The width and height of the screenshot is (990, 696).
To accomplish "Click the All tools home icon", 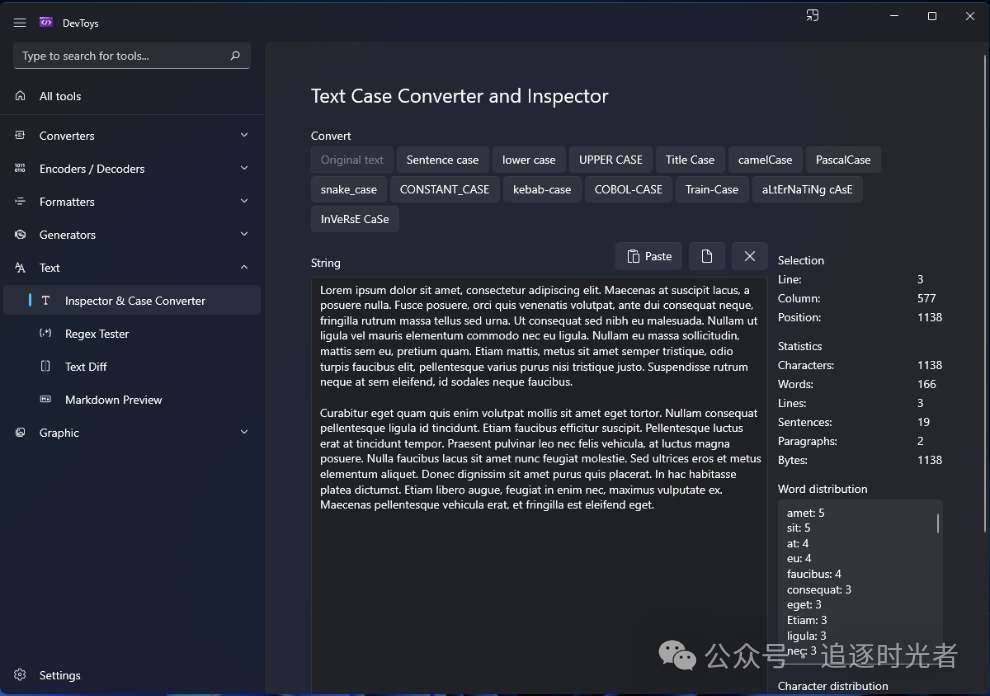I will pyautogui.click(x=20, y=95).
